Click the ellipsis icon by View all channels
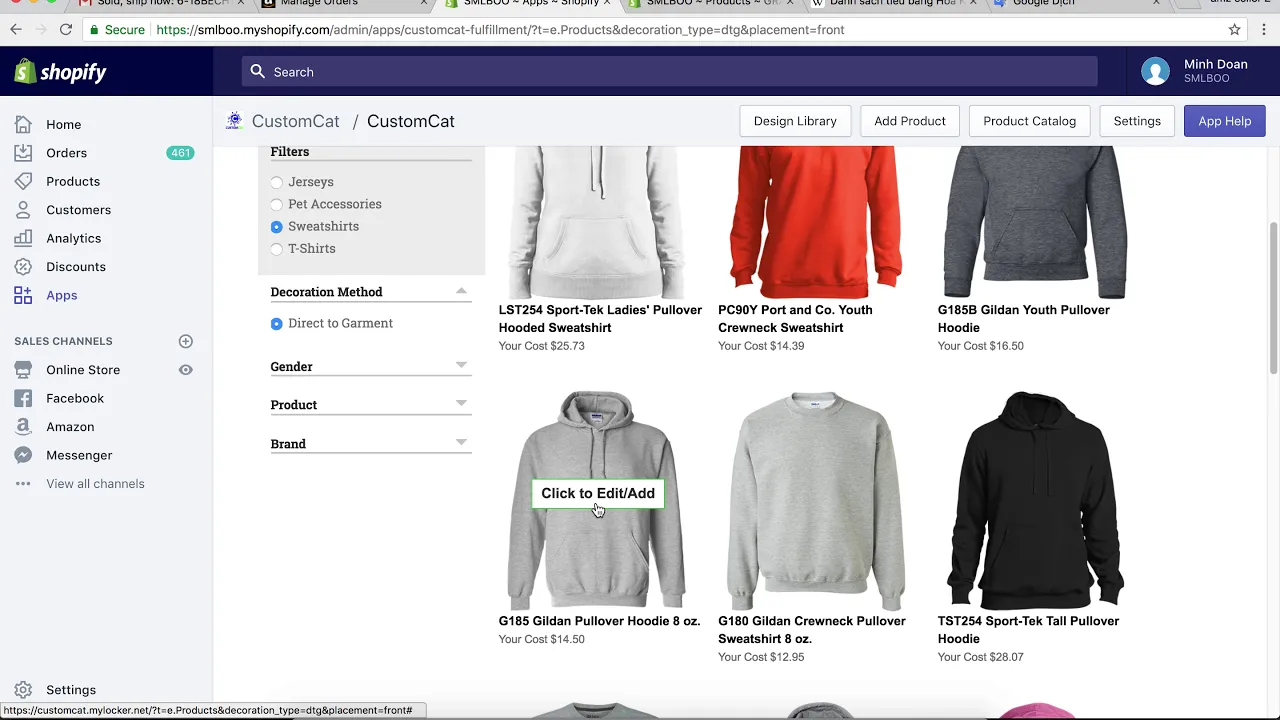Viewport: 1280px width, 720px height. pyautogui.click(x=23, y=484)
